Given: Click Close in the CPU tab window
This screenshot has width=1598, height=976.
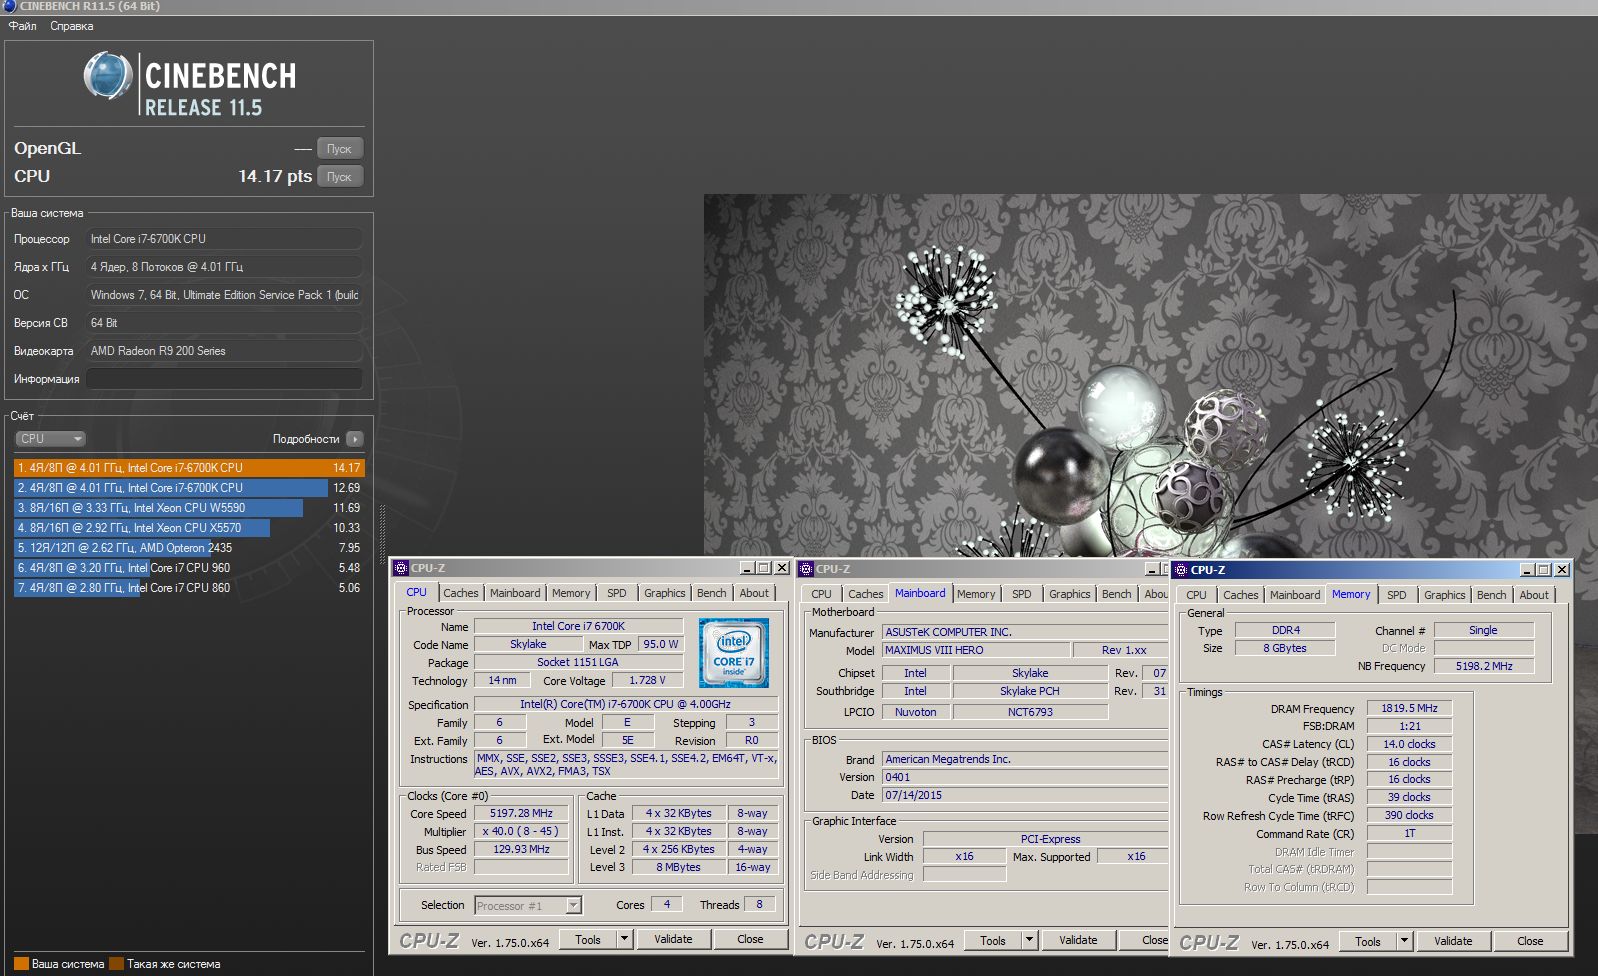Looking at the screenshot, I should (750, 939).
